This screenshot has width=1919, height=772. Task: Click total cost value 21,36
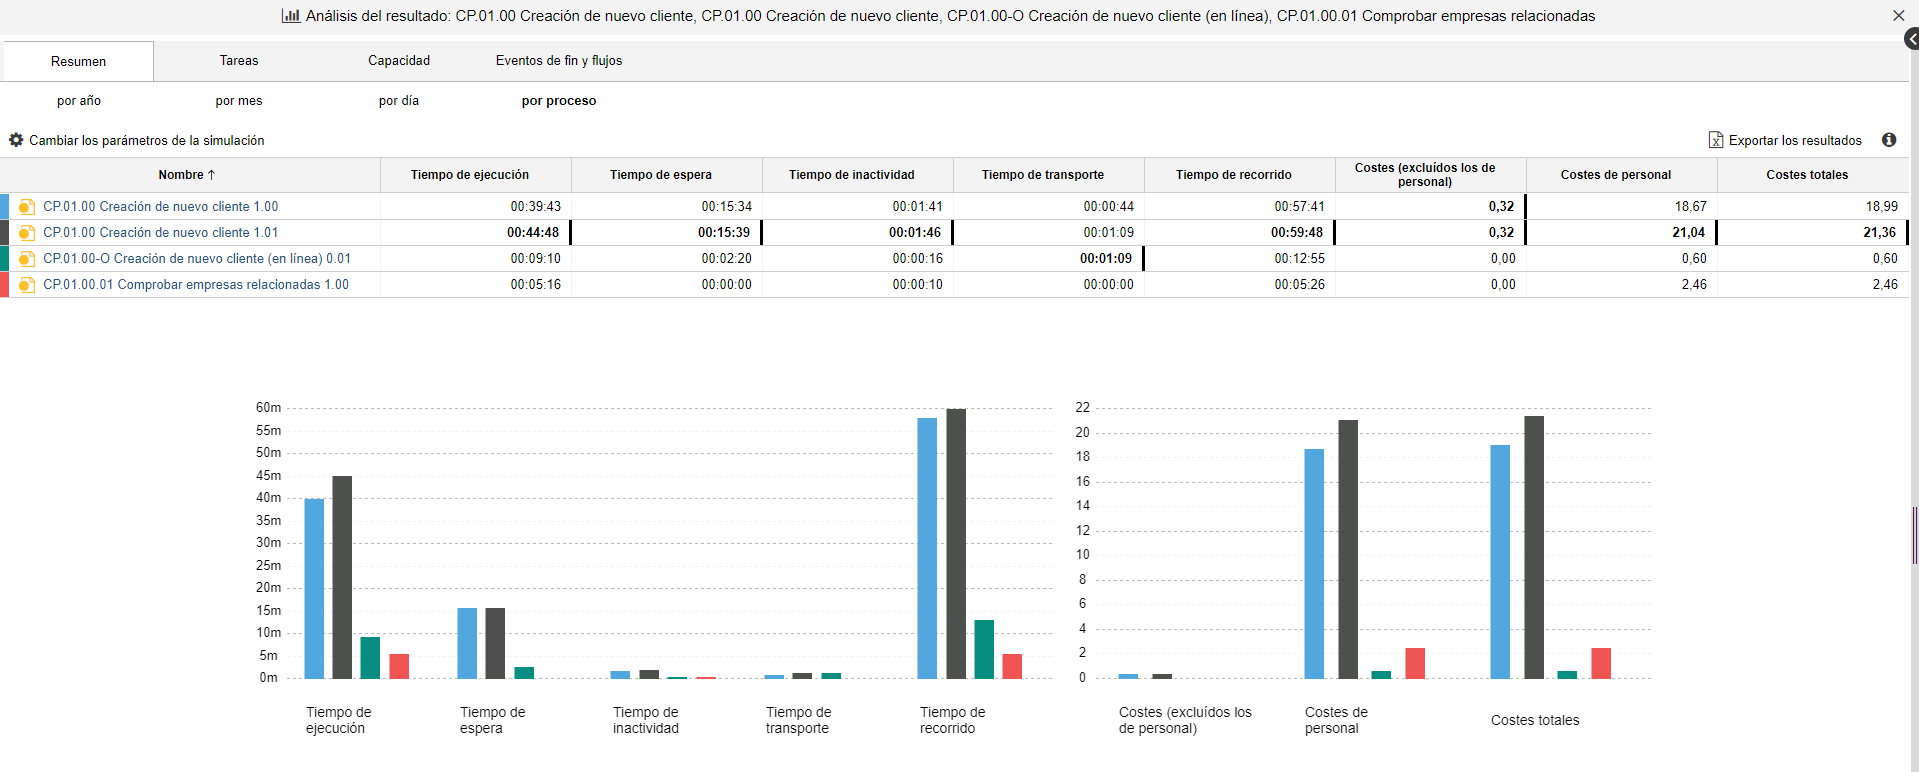pyautogui.click(x=1880, y=233)
